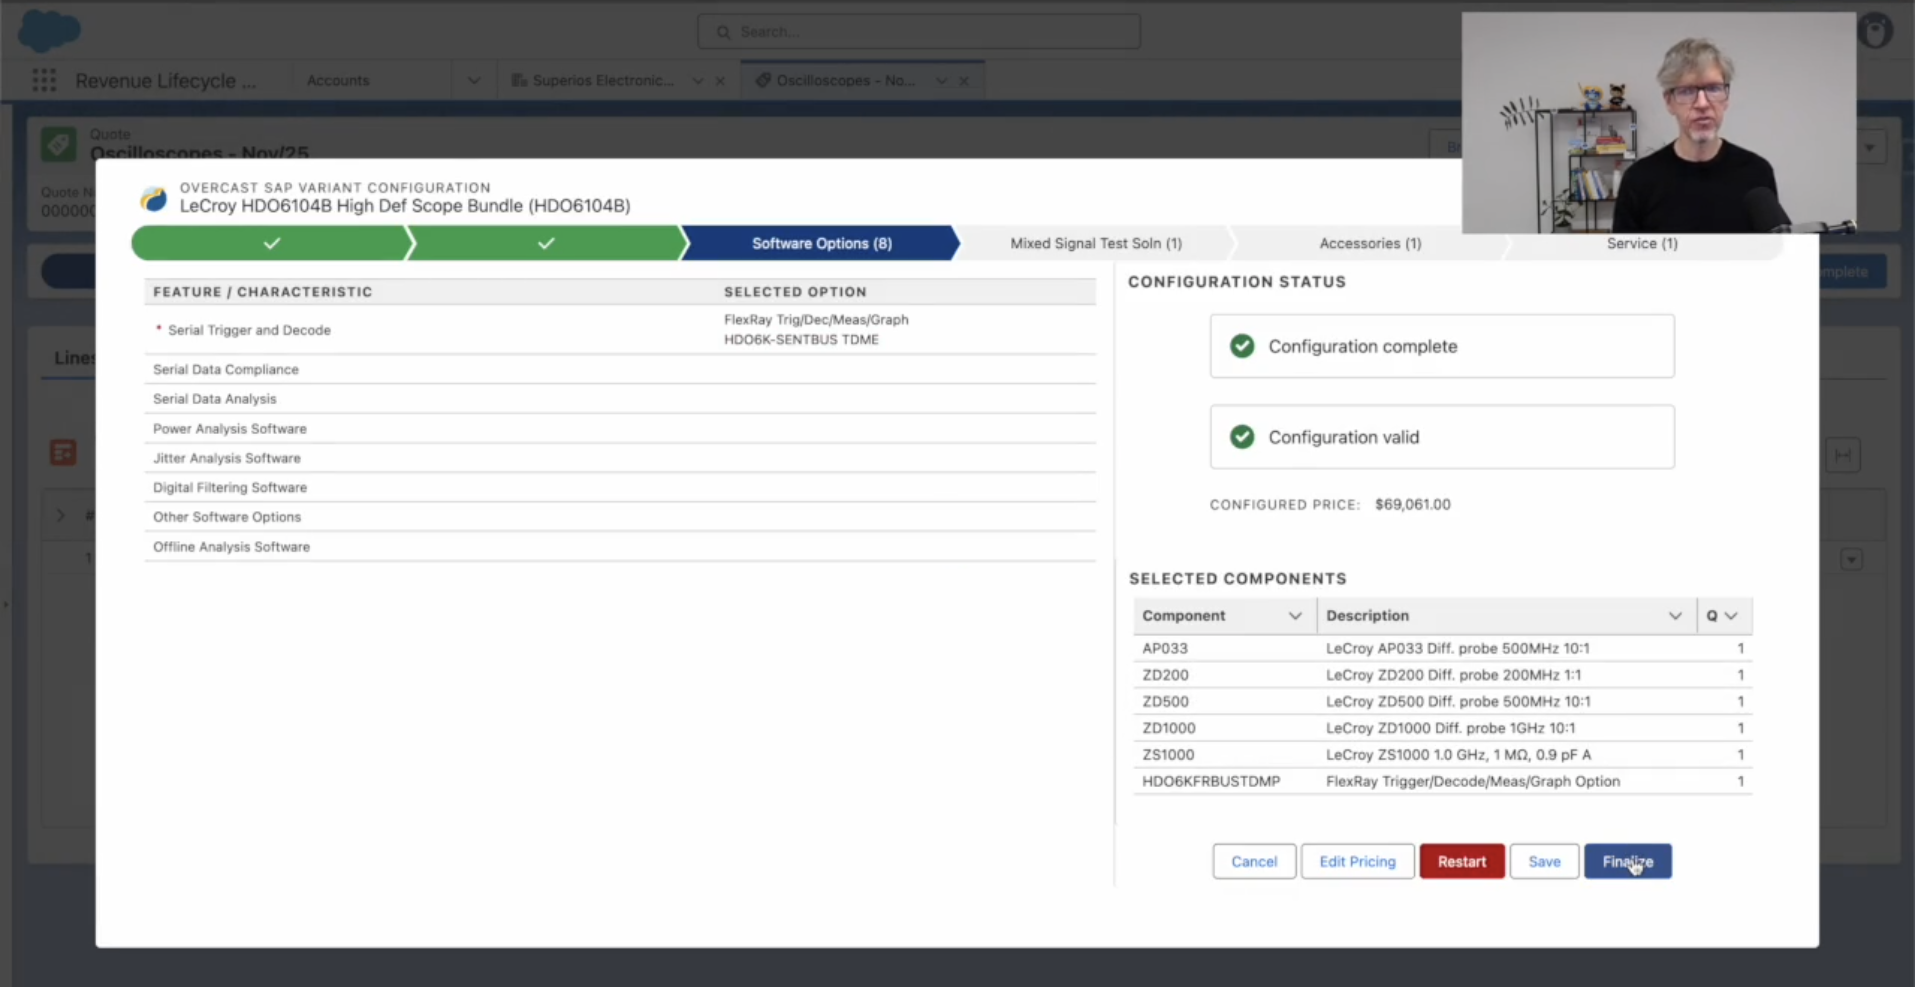Select the Serial Trigger and Decode row
This screenshot has height=987, width=1915.
(x=620, y=330)
